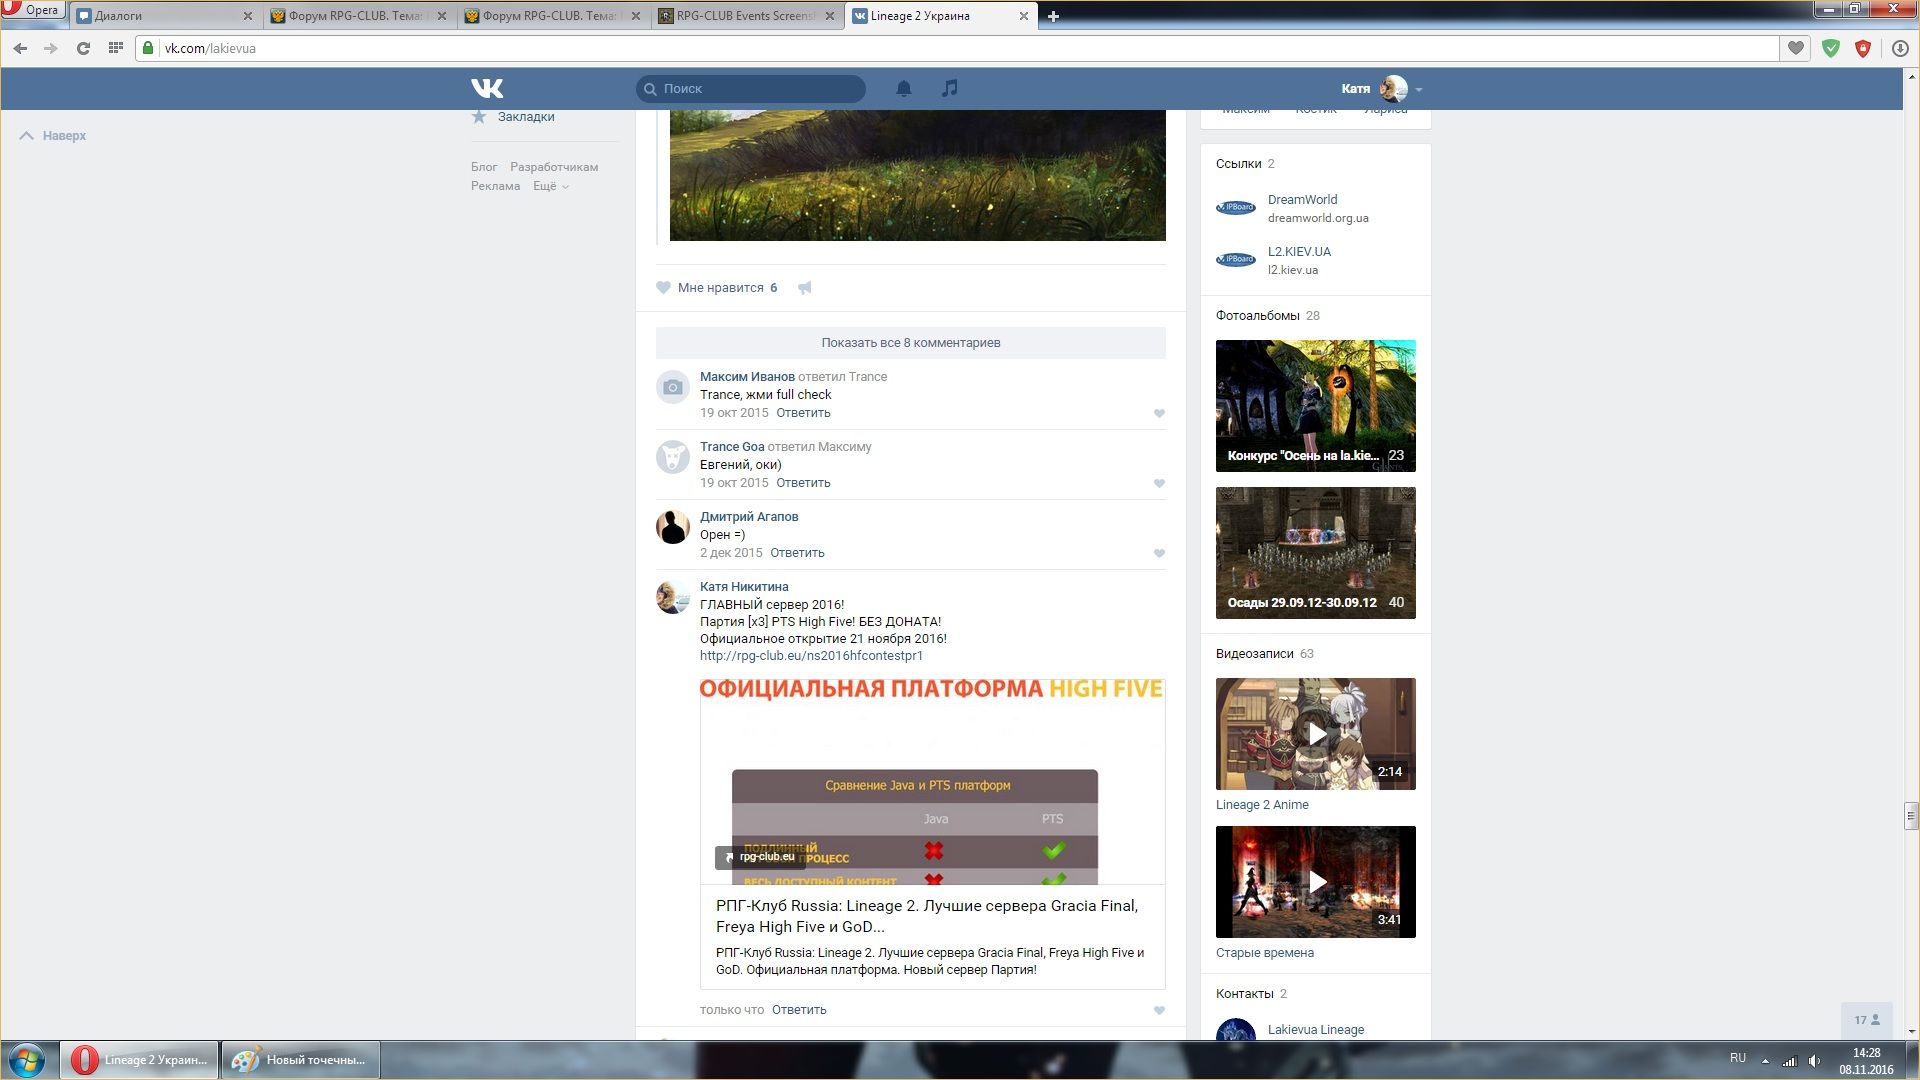Open Opera speed dial grid icon
The height and width of the screenshot is (1080, 1920).
tap(116, 48)
